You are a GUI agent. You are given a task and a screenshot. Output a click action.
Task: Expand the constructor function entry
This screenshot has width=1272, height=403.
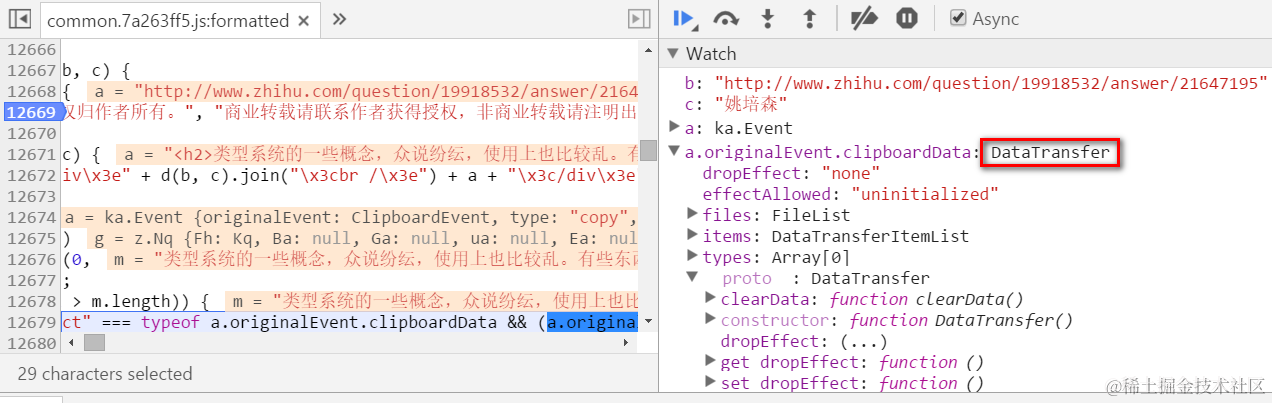pos(711,320)
